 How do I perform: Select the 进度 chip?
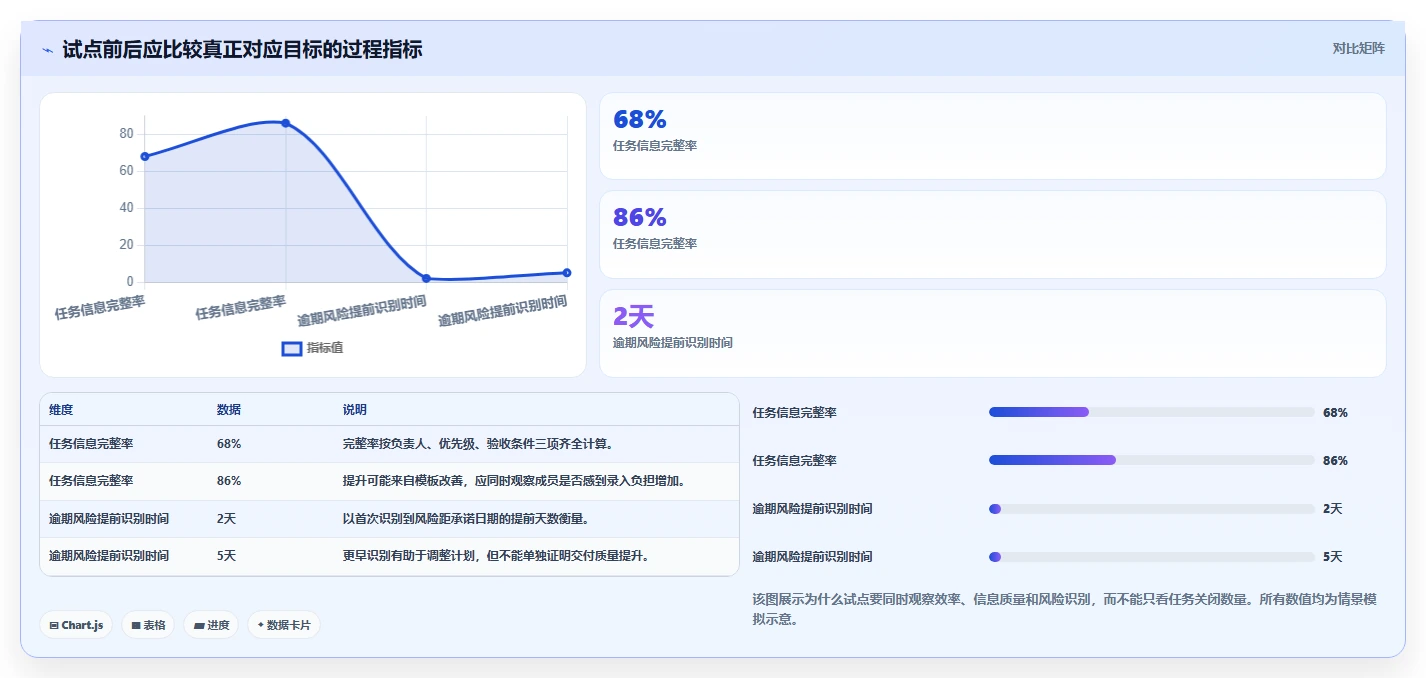(211, 625)
